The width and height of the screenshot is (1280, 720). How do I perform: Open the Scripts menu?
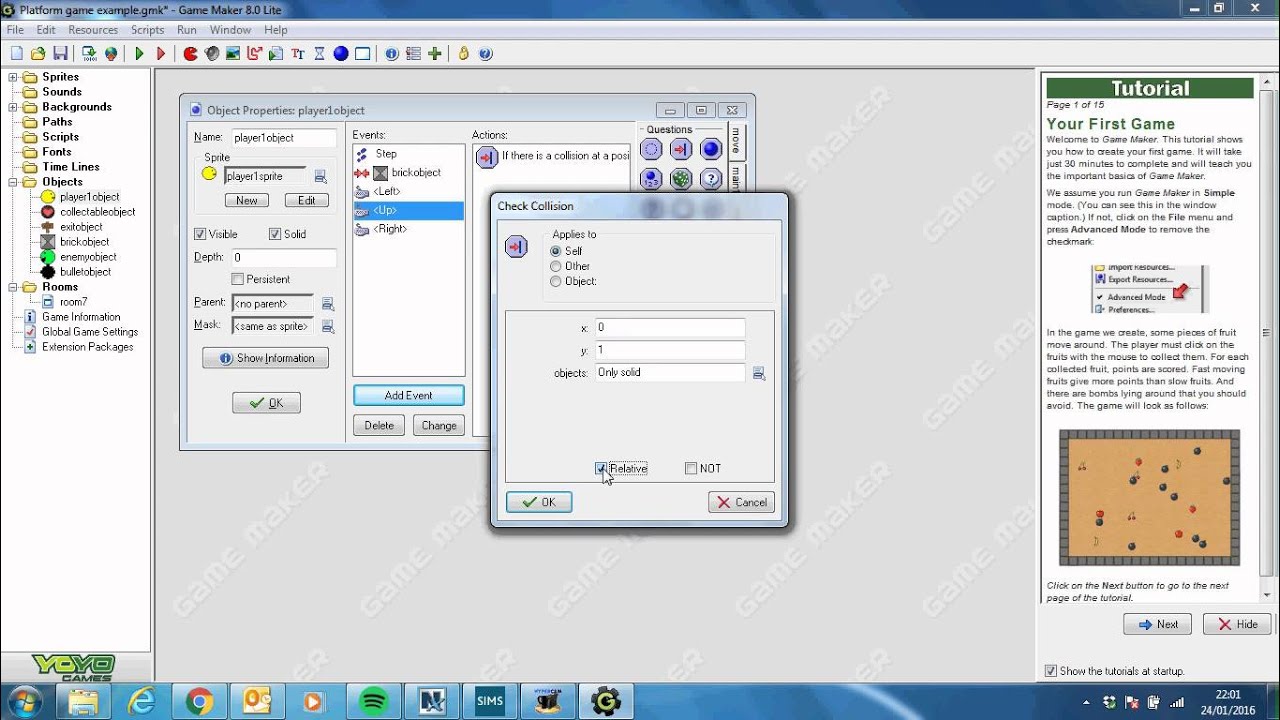tap(148, 30)
